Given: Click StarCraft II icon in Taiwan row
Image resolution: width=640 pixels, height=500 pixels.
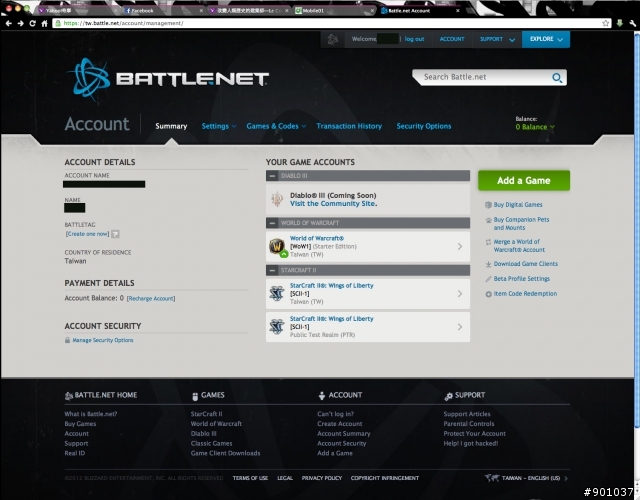Looking at the screenshot, I should 277,293.
